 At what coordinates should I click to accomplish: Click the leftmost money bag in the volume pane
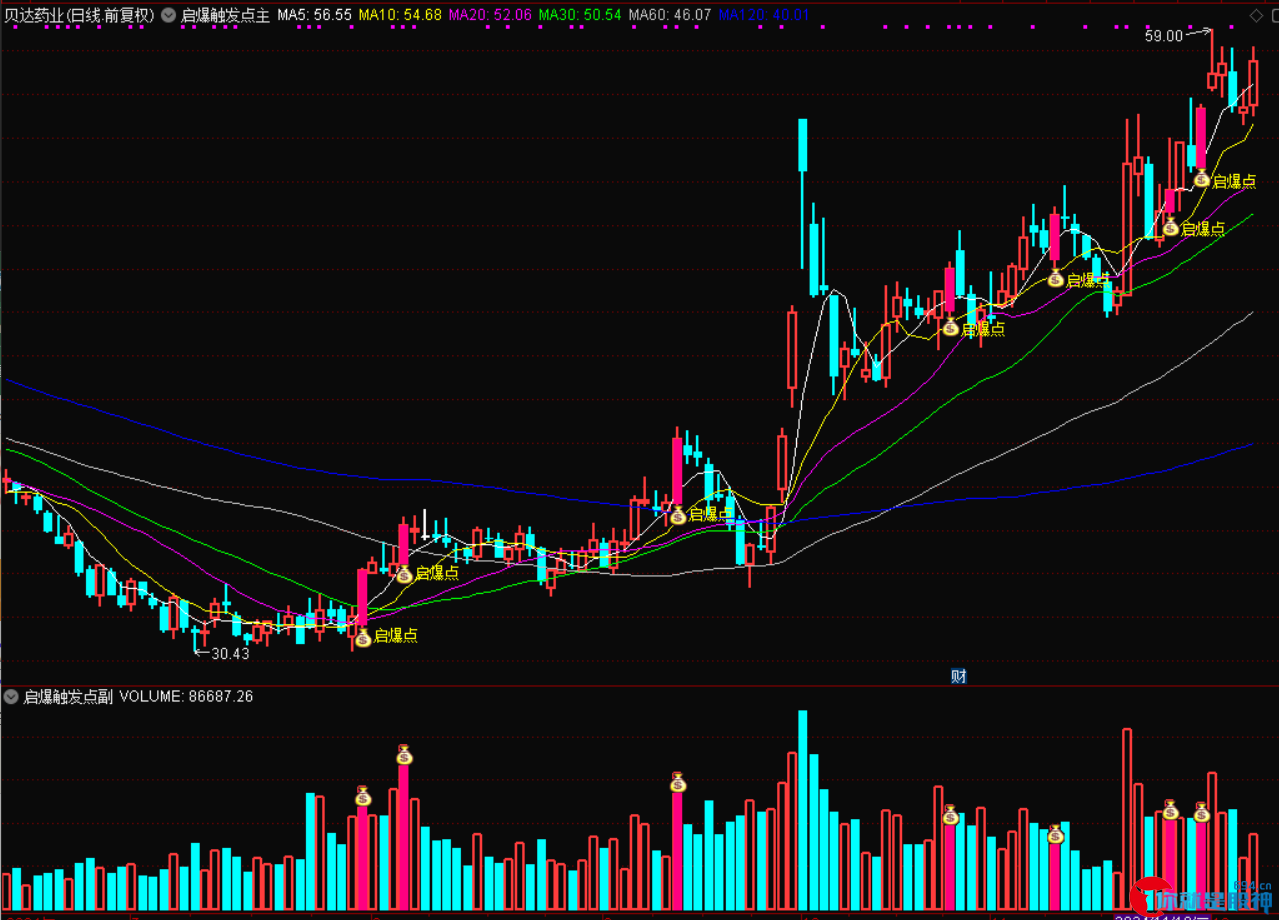click(x=363, y=796)
